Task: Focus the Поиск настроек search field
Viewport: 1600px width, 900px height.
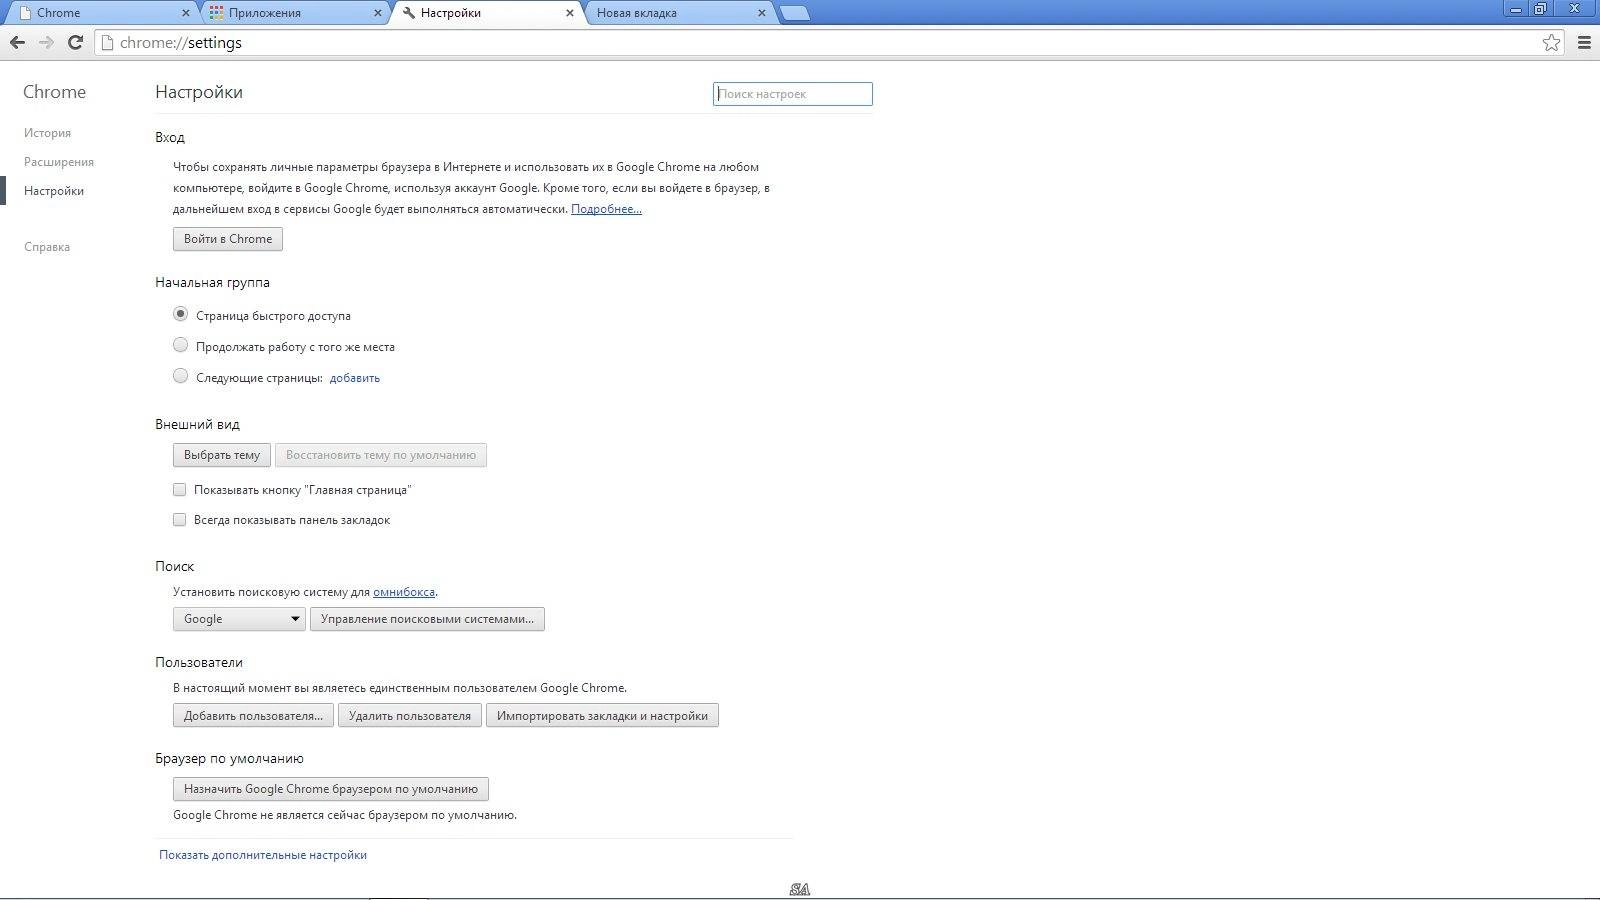Action: click(793, 94)
